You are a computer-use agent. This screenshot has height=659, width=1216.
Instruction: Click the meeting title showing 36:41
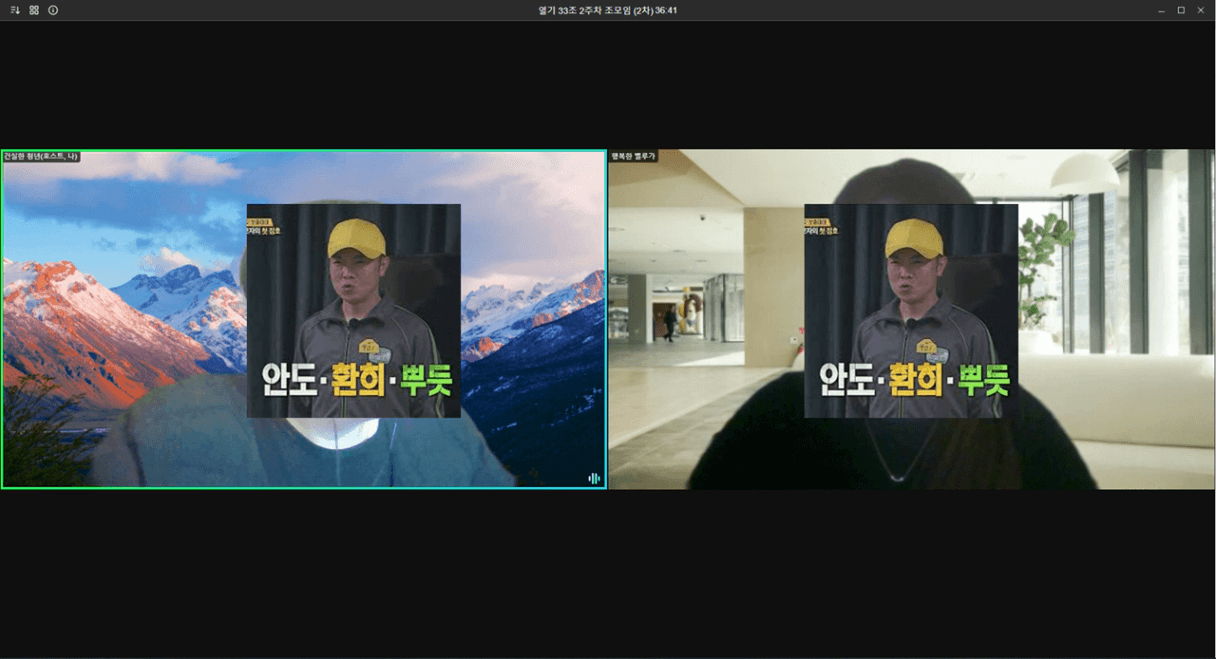[608, 10]
